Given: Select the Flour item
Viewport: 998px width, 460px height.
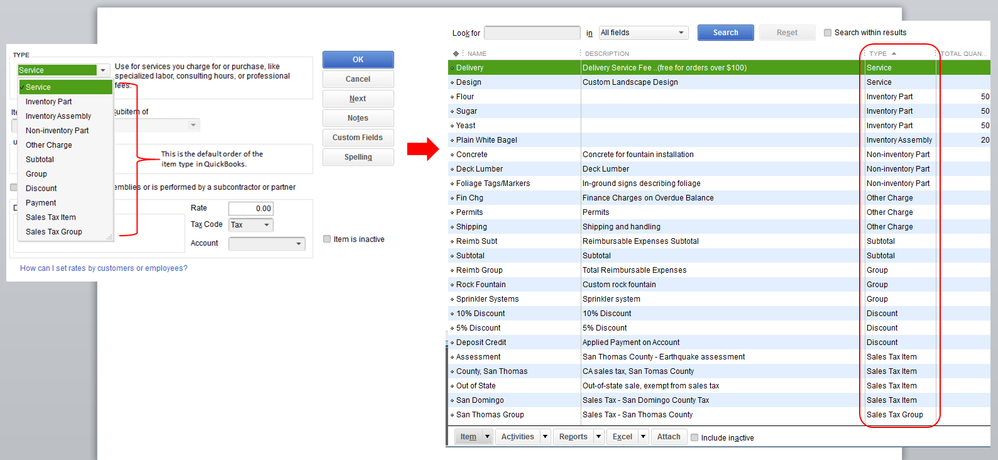Looking at the screenshot, I should tap(465, 97).
